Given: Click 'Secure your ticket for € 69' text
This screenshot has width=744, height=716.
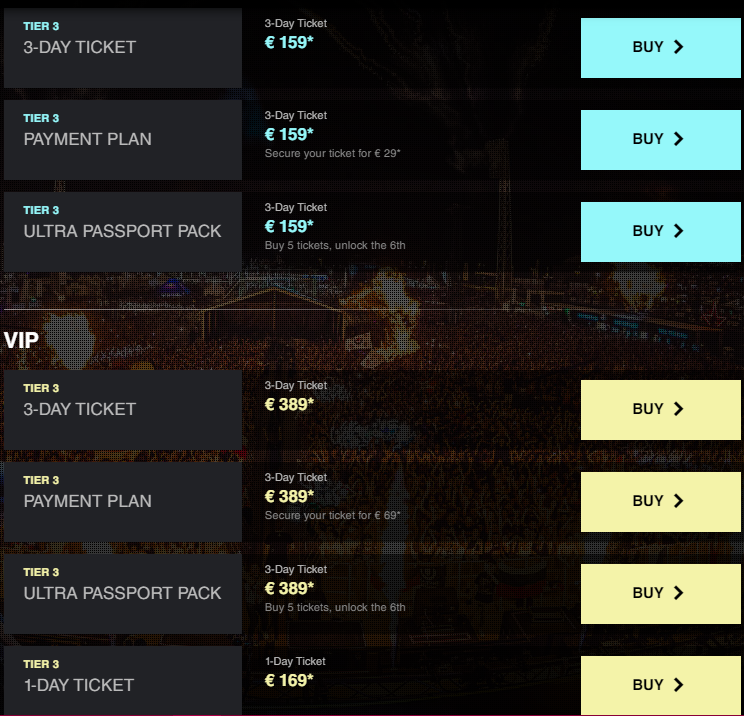Looking at the screenshot, I should (x=332, y=516).
